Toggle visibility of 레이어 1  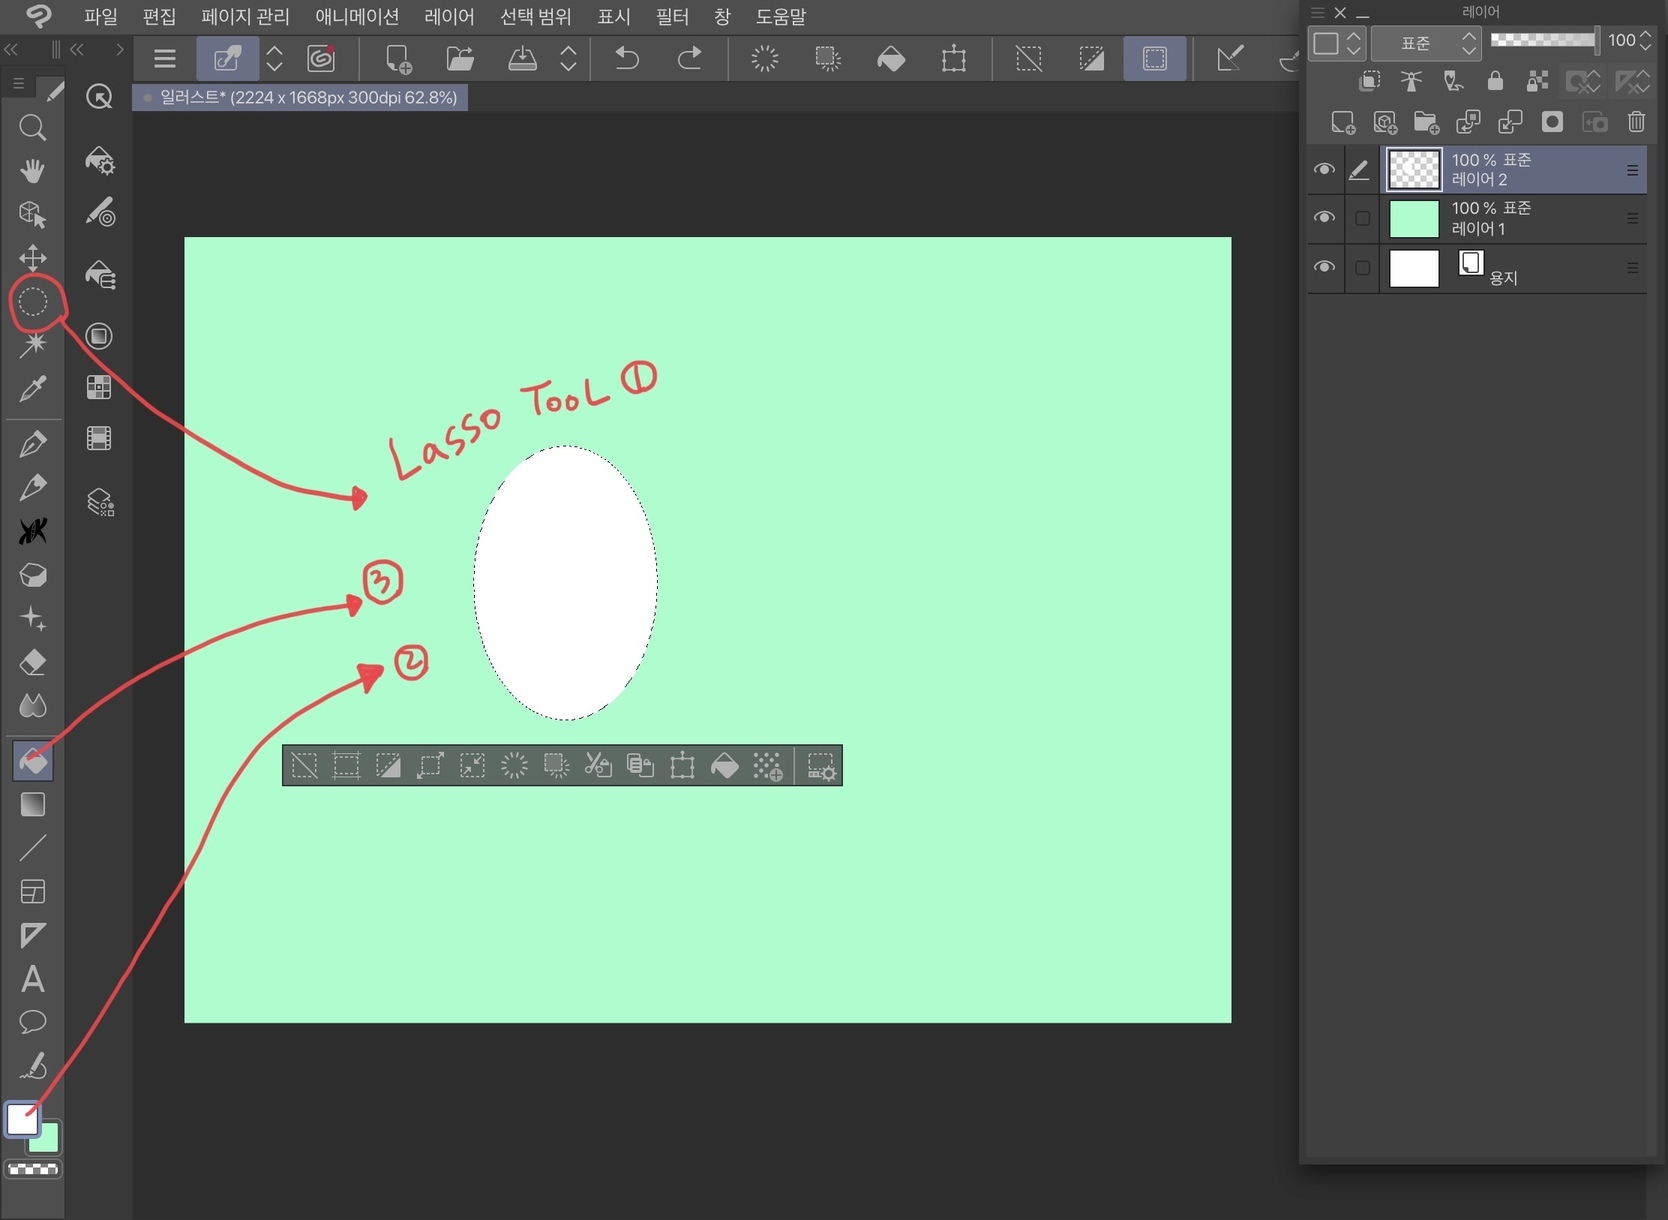[x=1324, y=218]
